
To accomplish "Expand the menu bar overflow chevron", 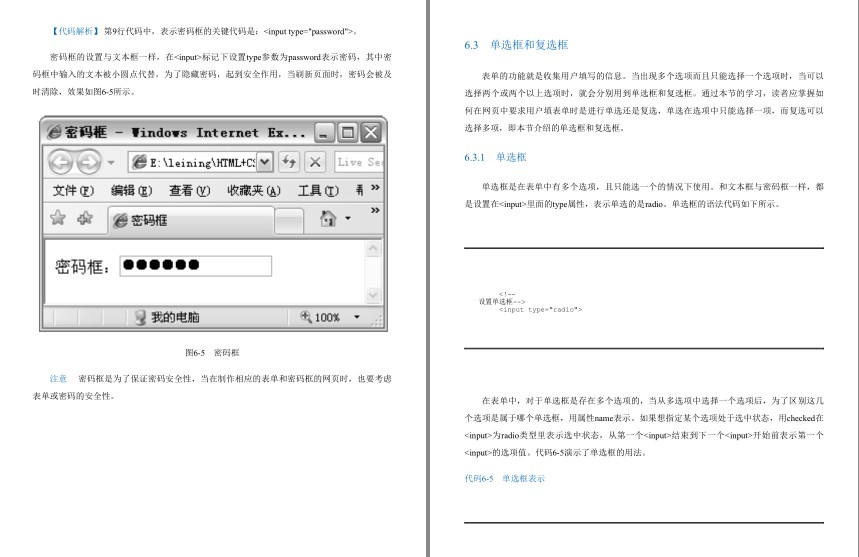I will [375, 187].
